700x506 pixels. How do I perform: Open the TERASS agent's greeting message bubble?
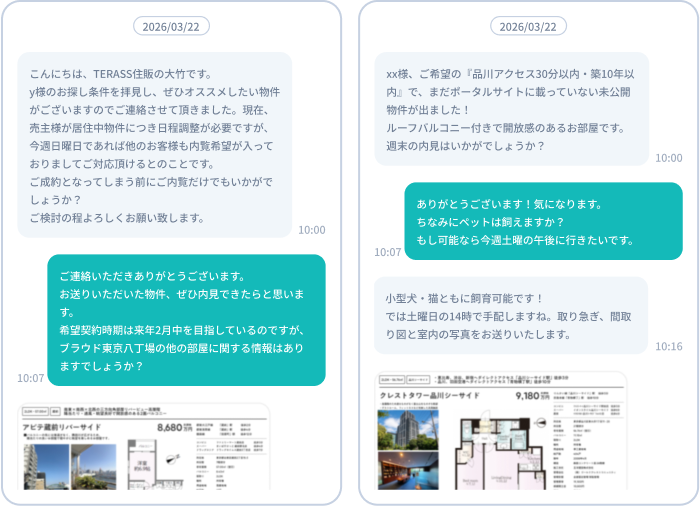155,145
